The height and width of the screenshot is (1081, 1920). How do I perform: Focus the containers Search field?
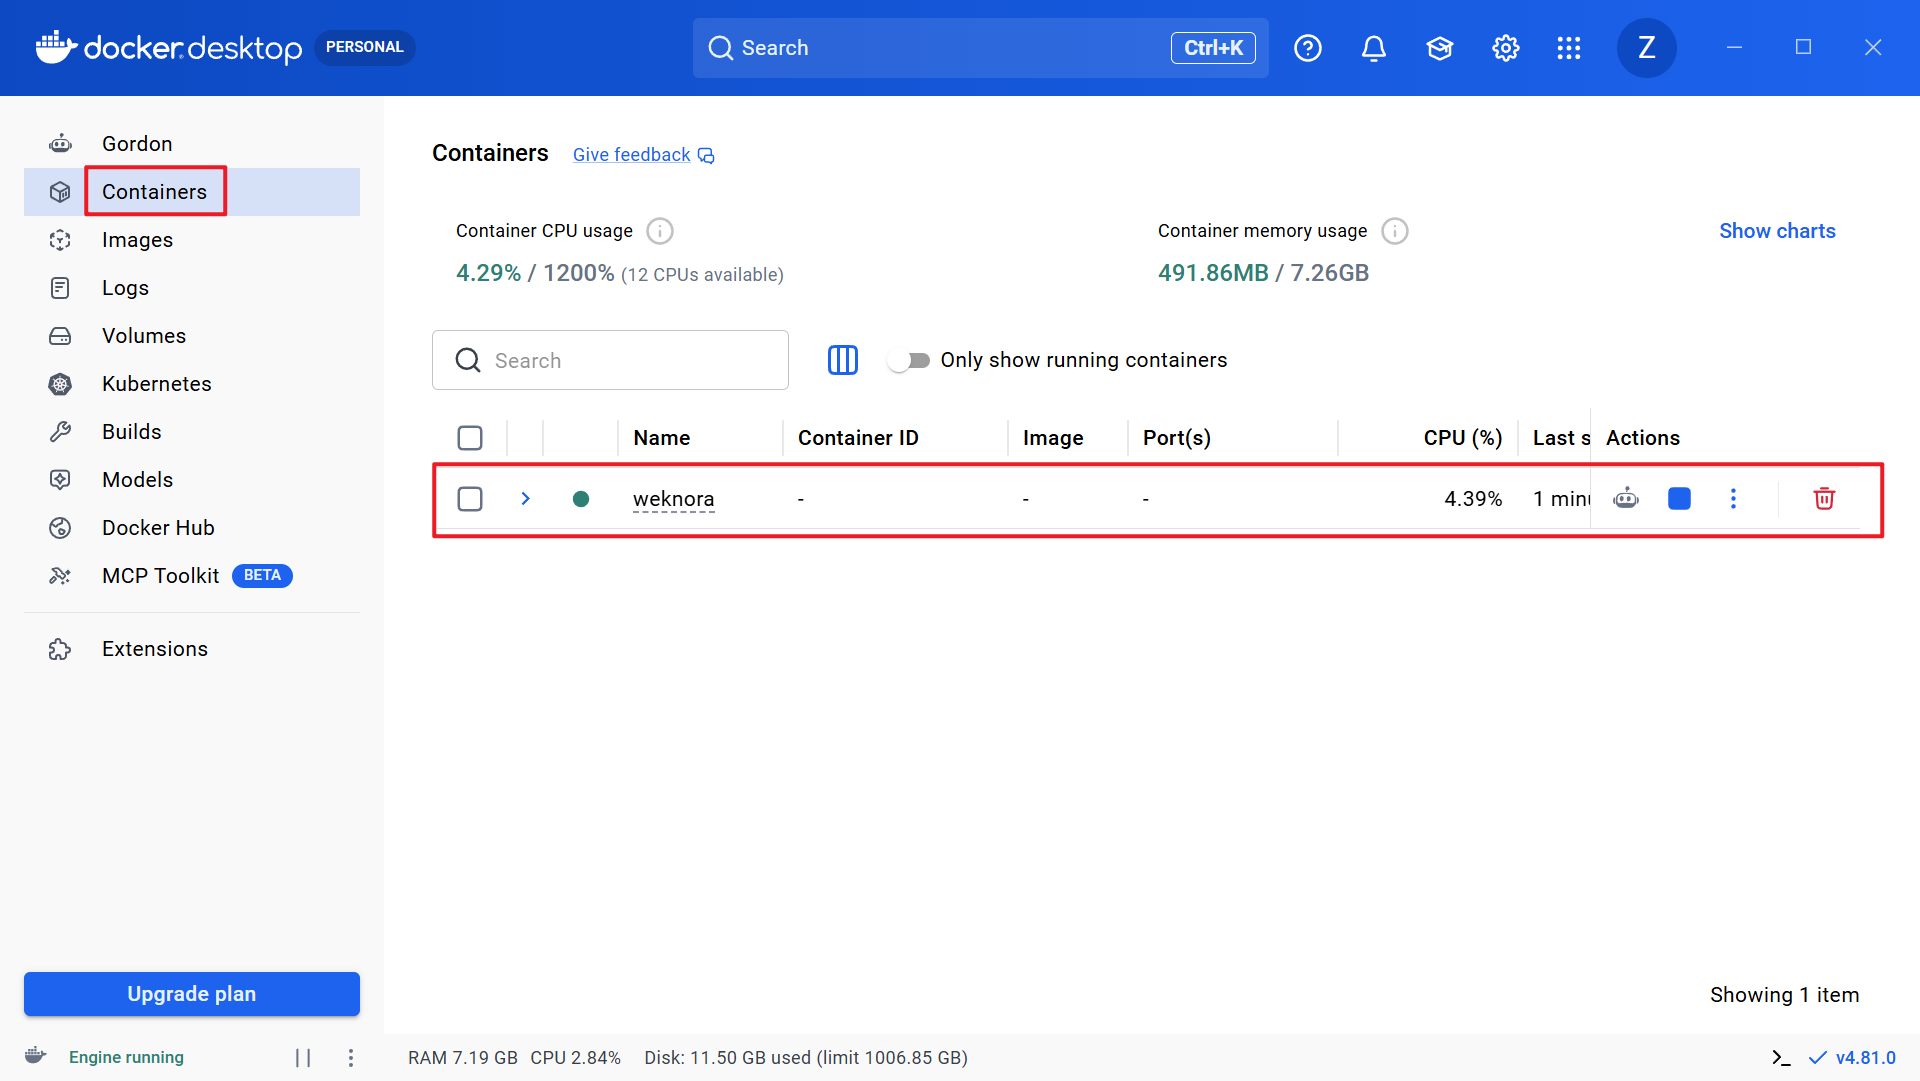pyautogui.click(x=610, y=360)
